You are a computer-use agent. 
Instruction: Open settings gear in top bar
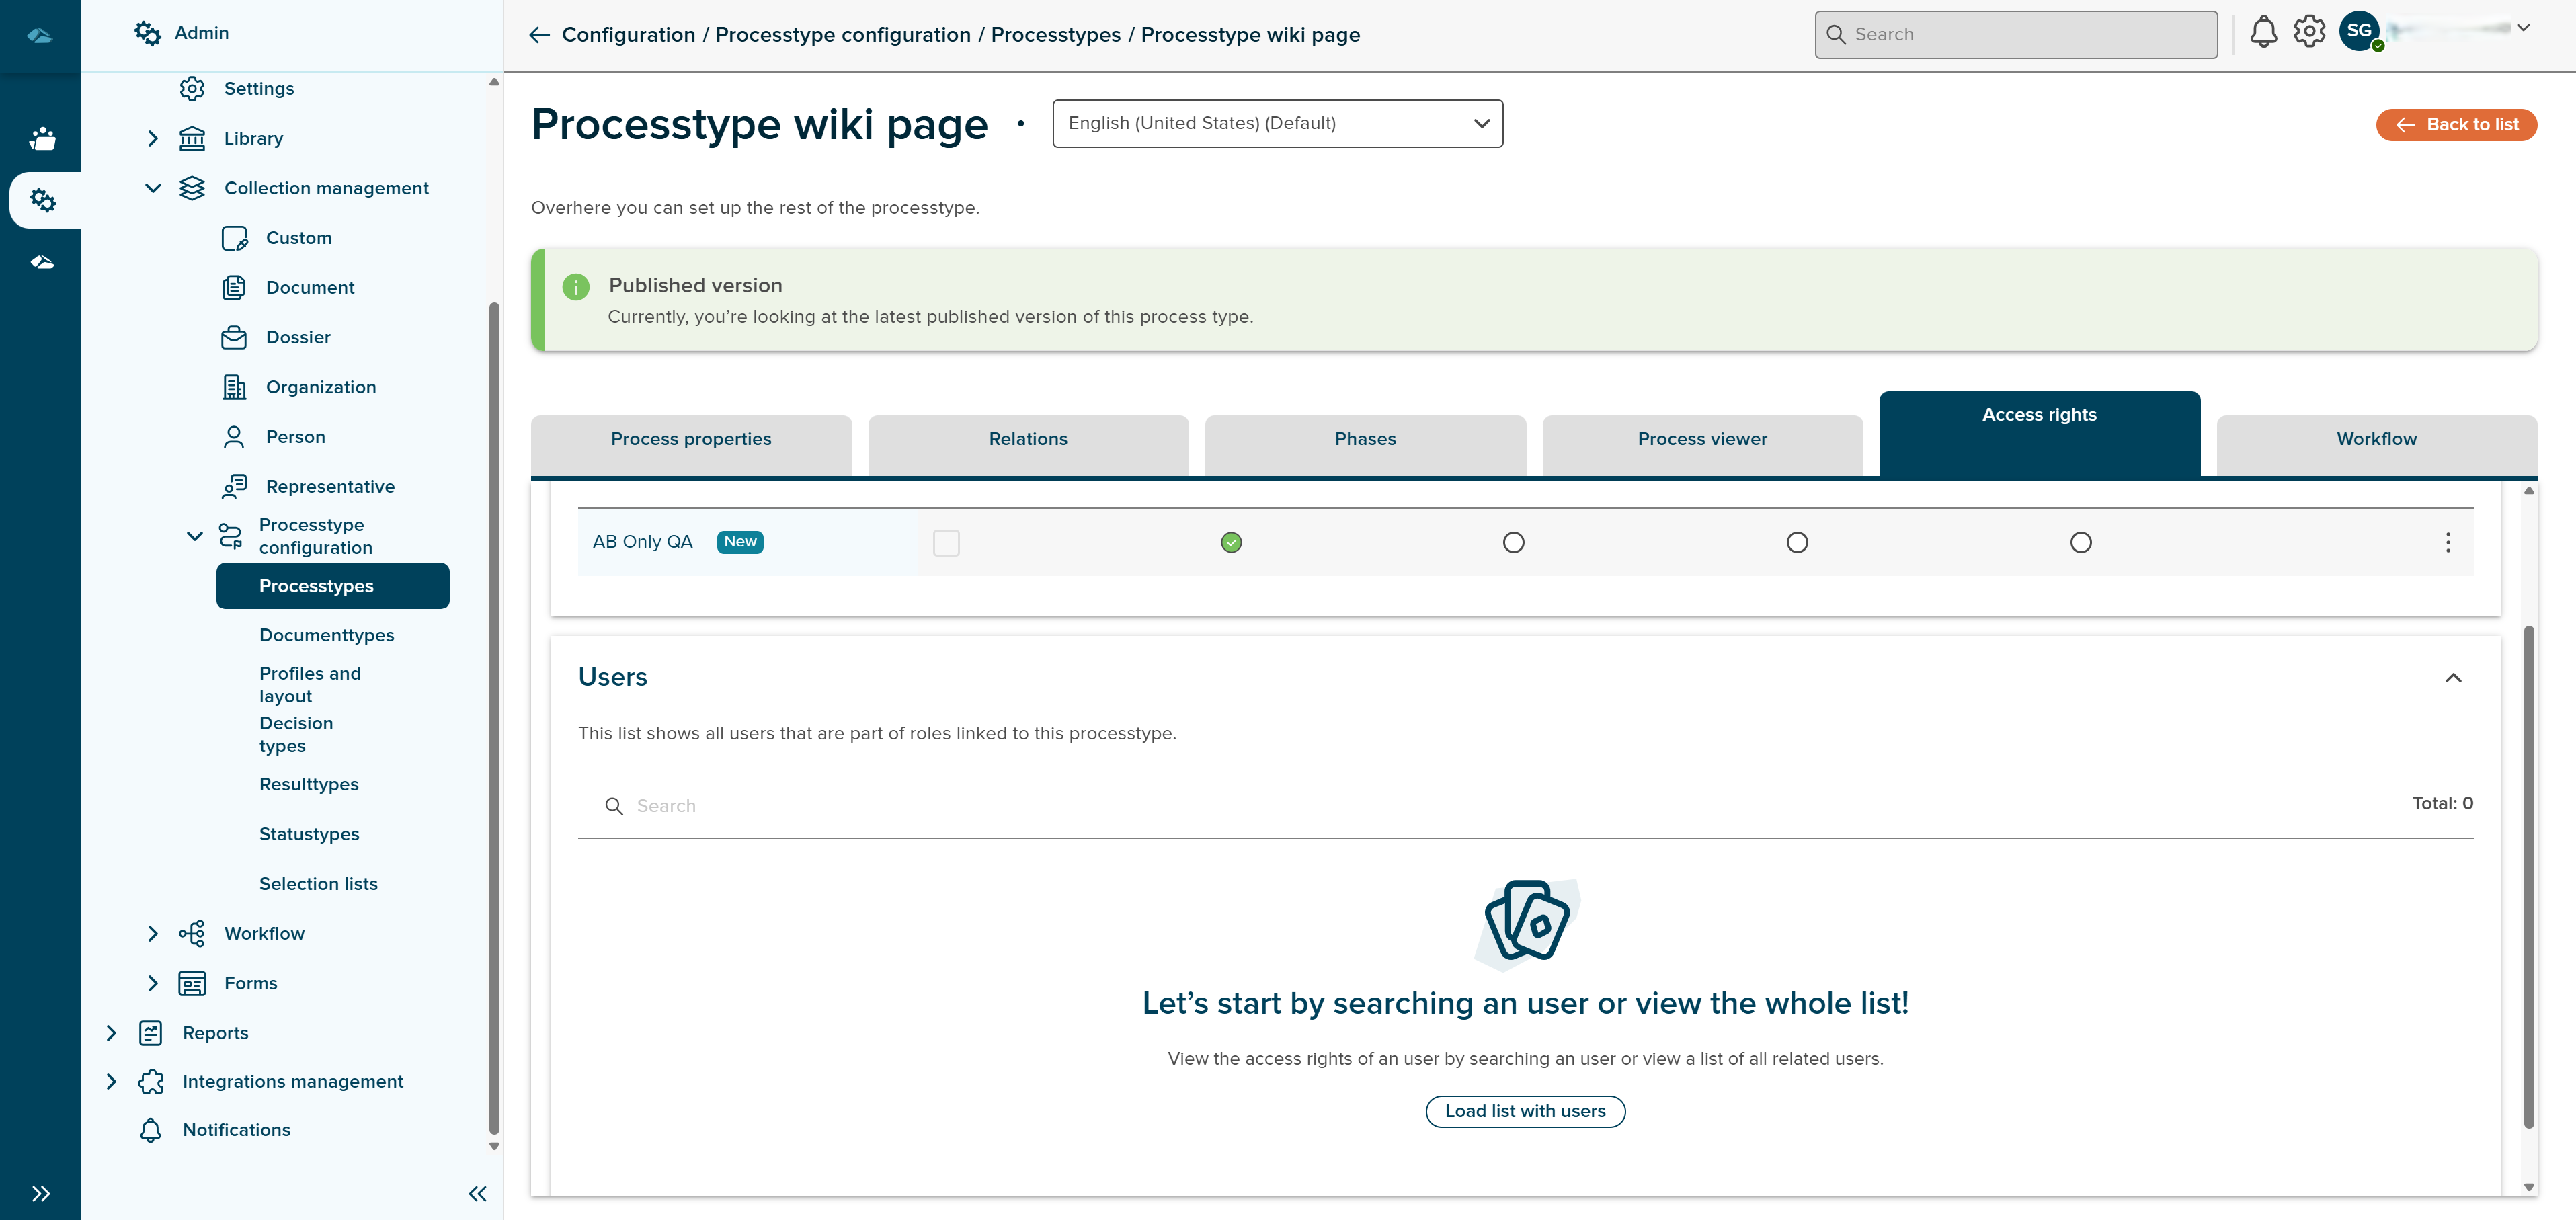coord(2309,32)
